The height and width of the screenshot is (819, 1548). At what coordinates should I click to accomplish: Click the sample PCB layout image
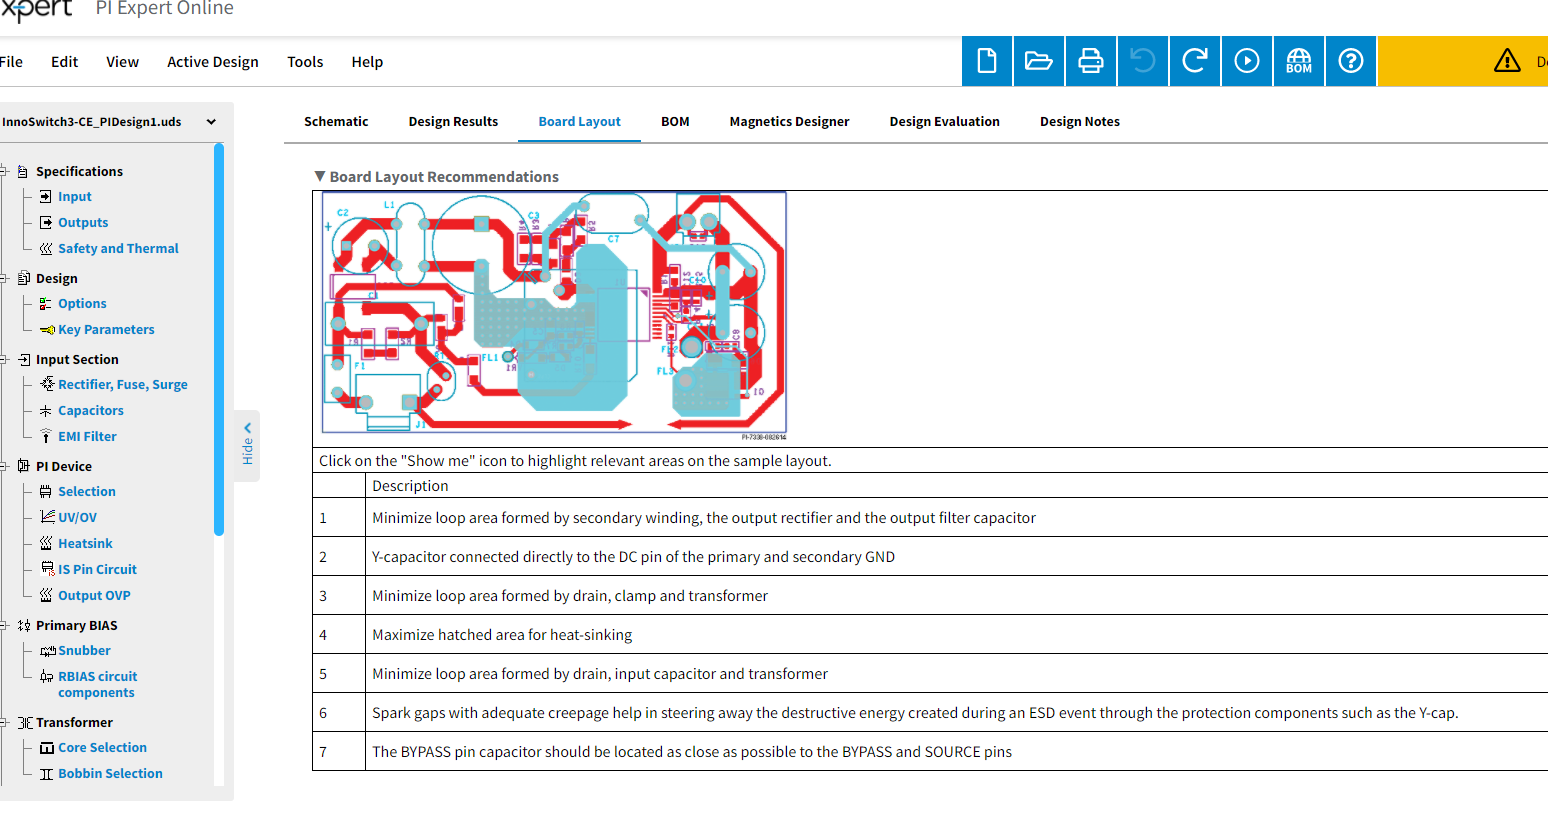tap(554, 316)
